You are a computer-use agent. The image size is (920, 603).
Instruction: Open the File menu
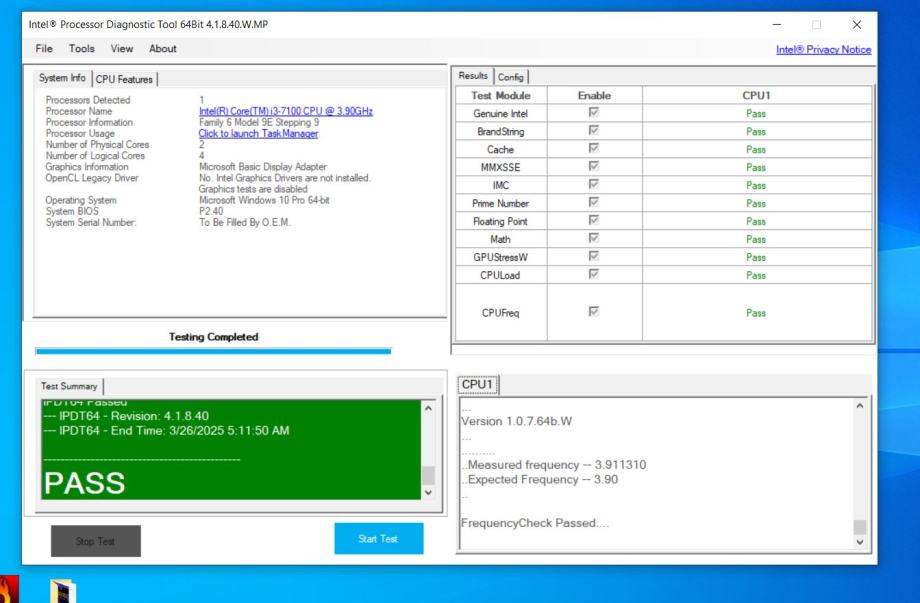tap(44, 49)
